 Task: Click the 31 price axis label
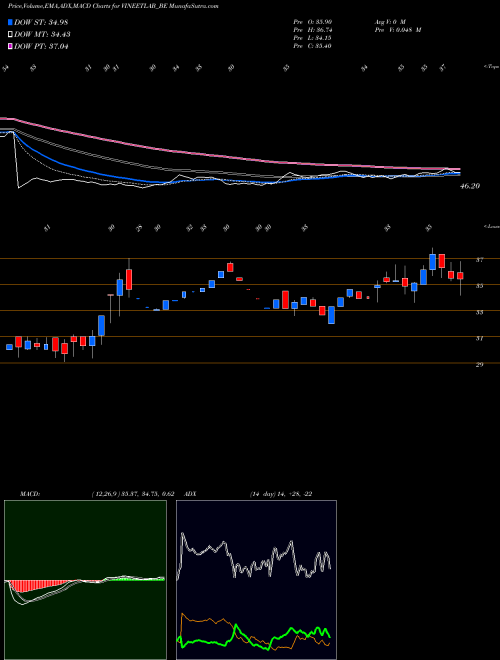click(x=479, y=338)
